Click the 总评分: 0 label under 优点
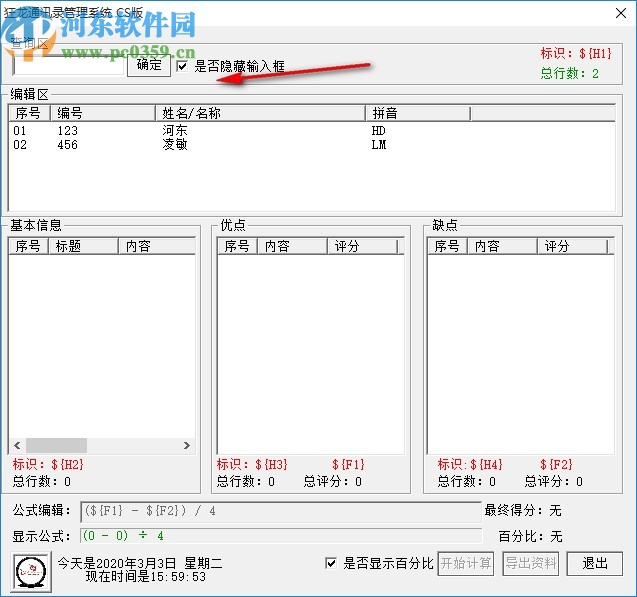 pyautogui.click(x=333, y=482)
